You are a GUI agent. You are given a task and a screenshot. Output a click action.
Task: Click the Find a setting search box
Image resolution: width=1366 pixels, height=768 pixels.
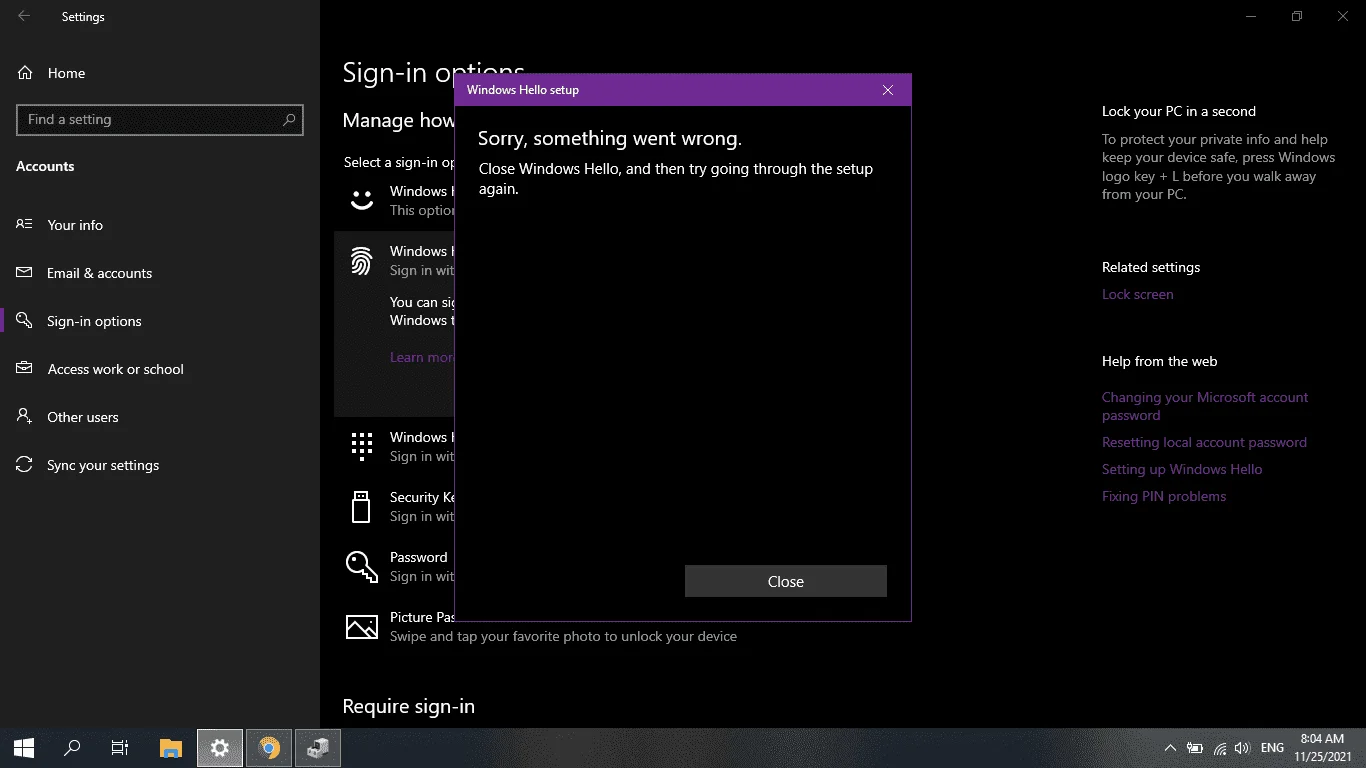(160, 119)
